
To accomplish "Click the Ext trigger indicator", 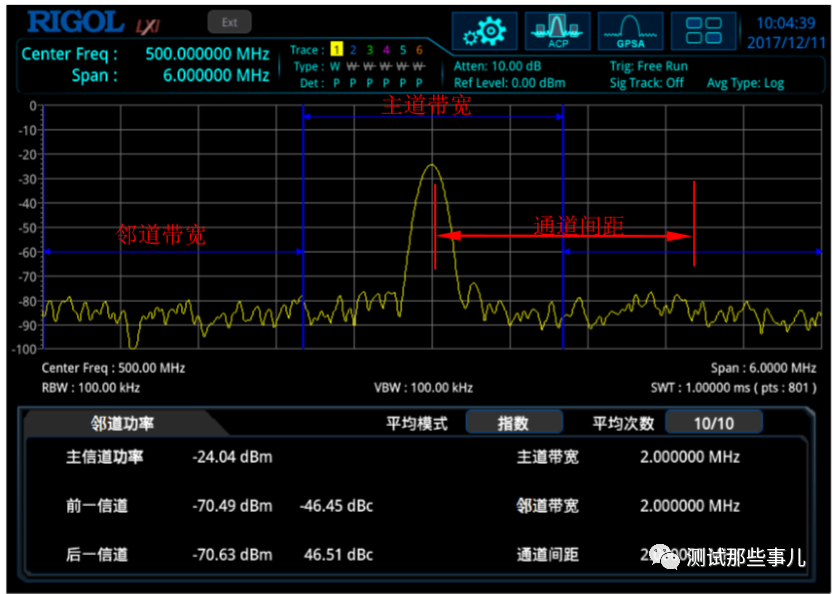I will tap(228, 19).
